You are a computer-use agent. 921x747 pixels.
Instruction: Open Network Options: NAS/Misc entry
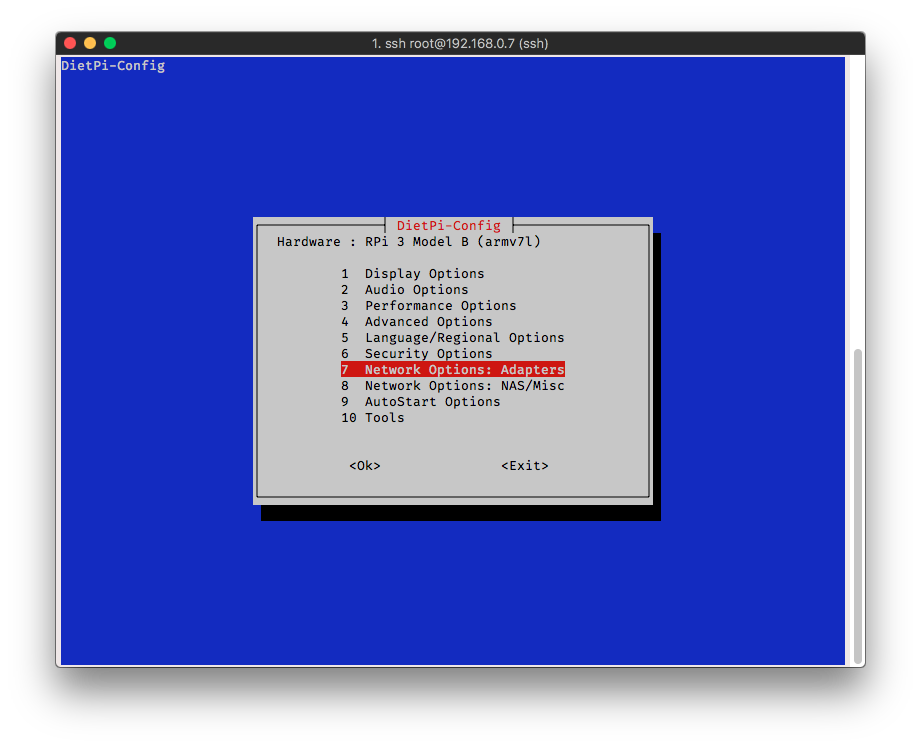[x=453, y=386]
